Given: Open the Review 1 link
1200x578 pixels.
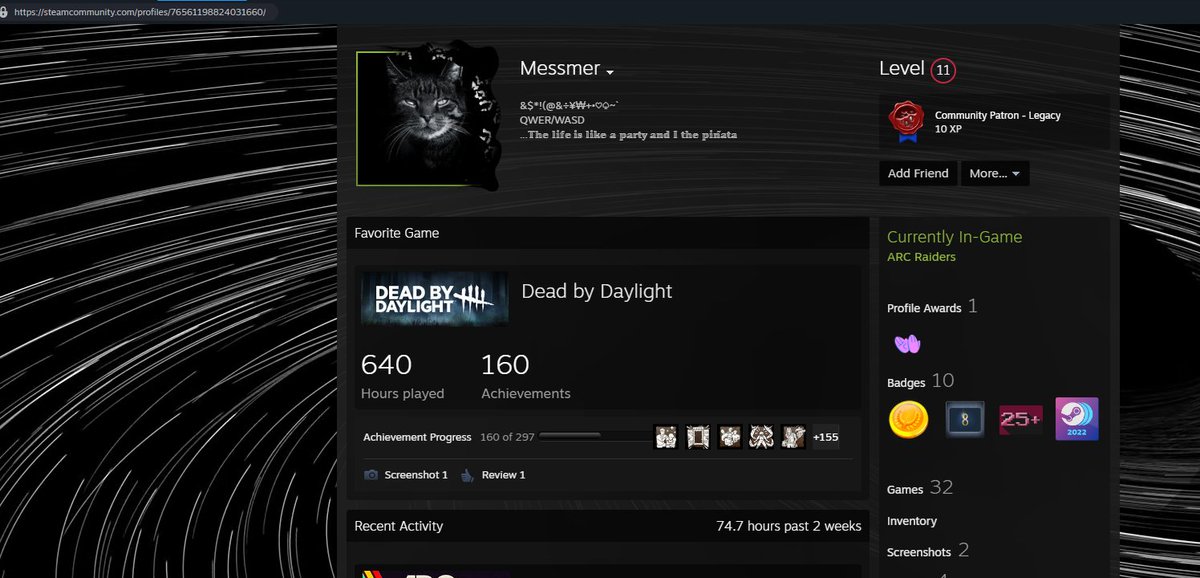Looking at the screenshot, I should 503,475.
